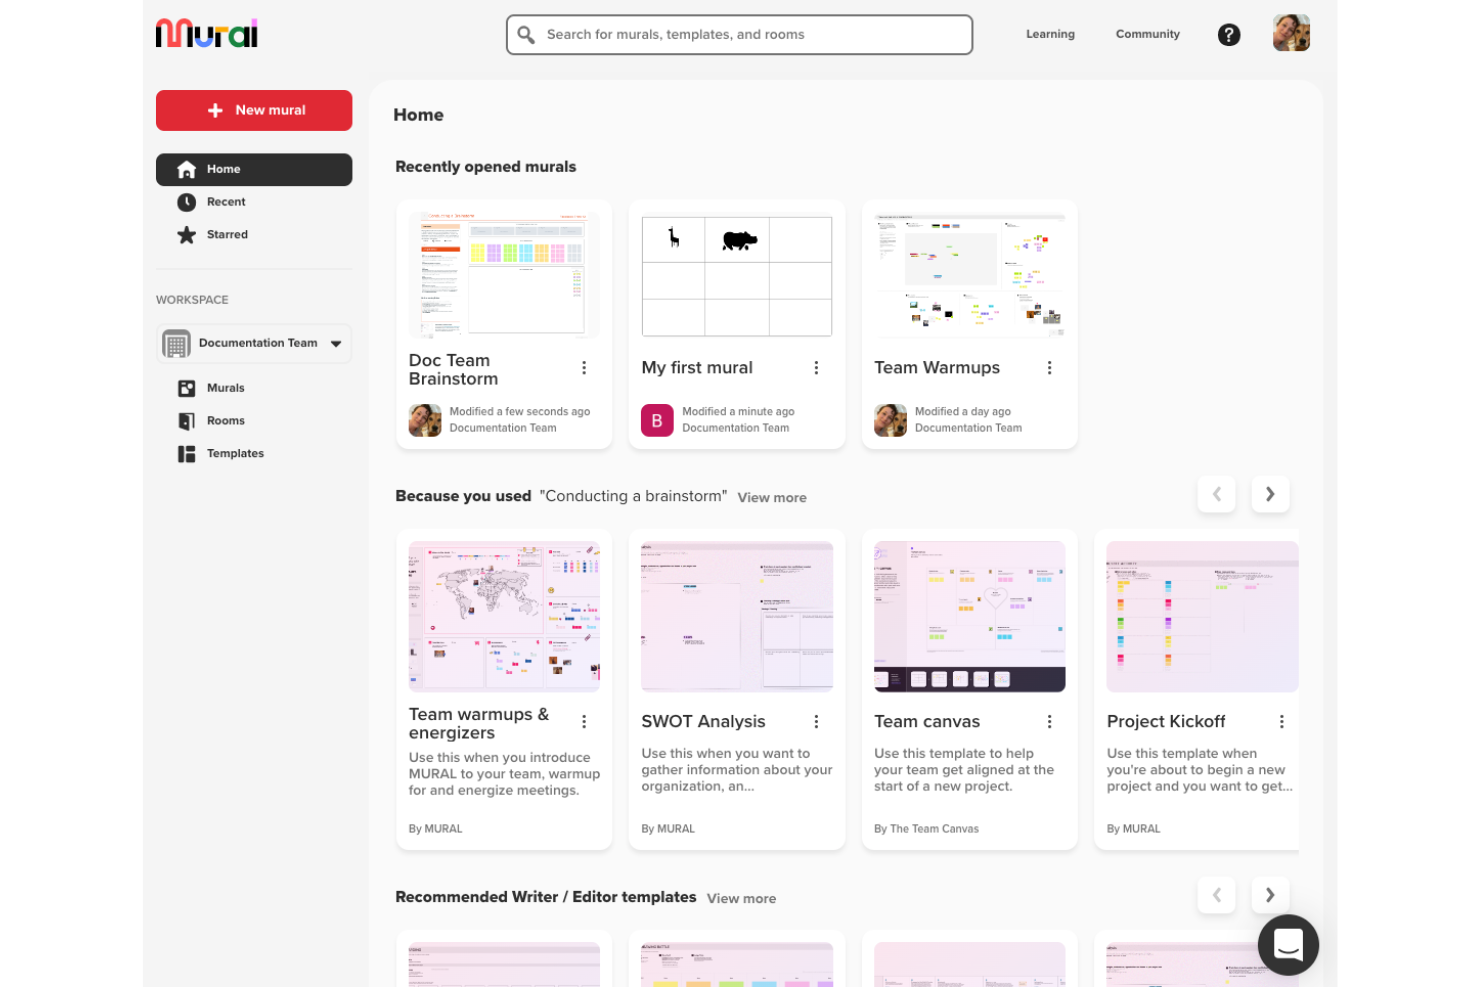Click 'Modified a minute ago' text

click(x=738, y=412)
